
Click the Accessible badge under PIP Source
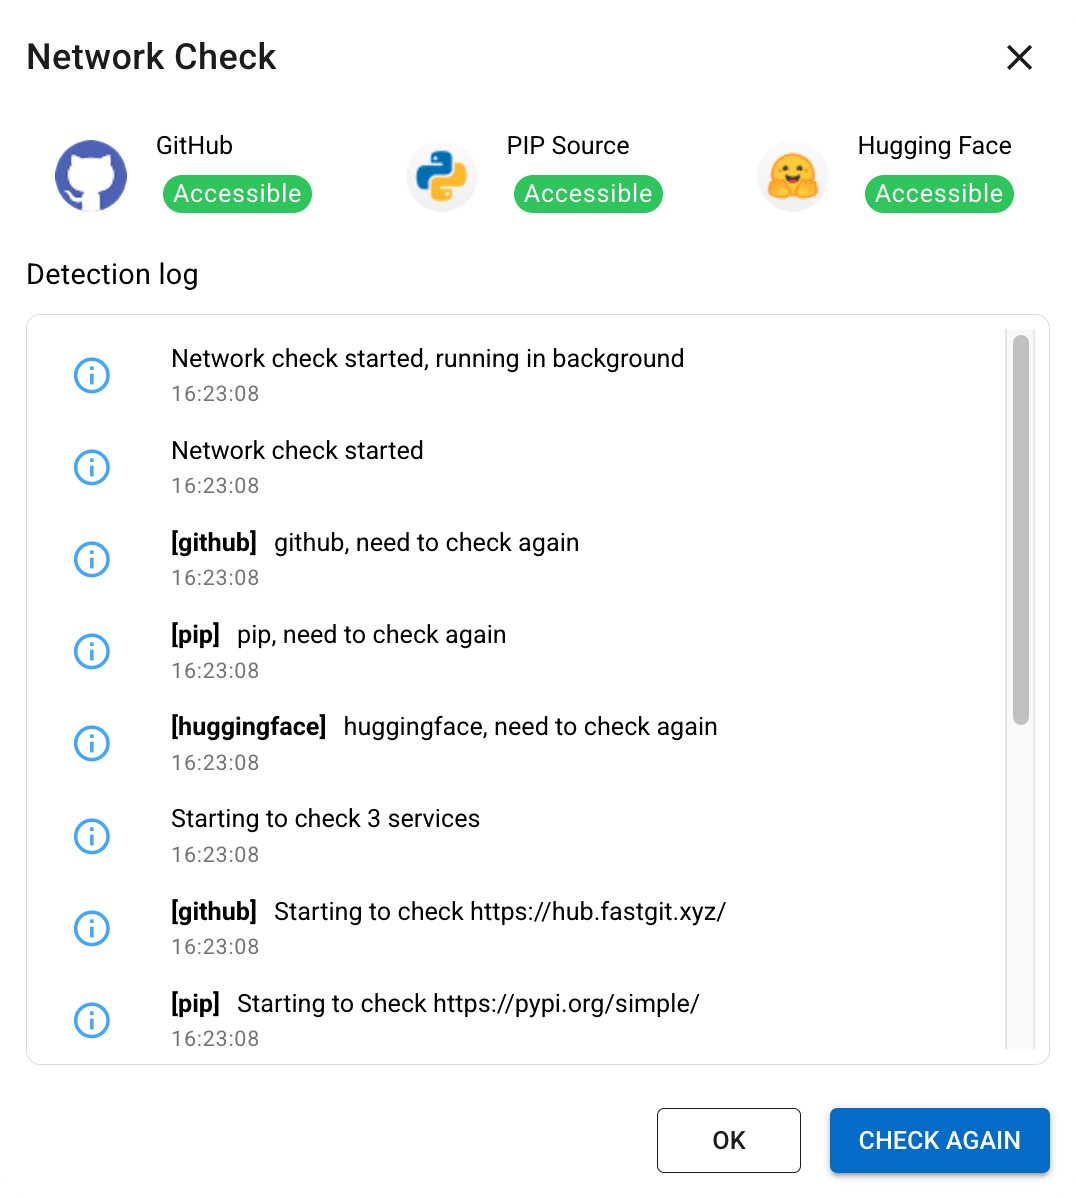point(588,194)
